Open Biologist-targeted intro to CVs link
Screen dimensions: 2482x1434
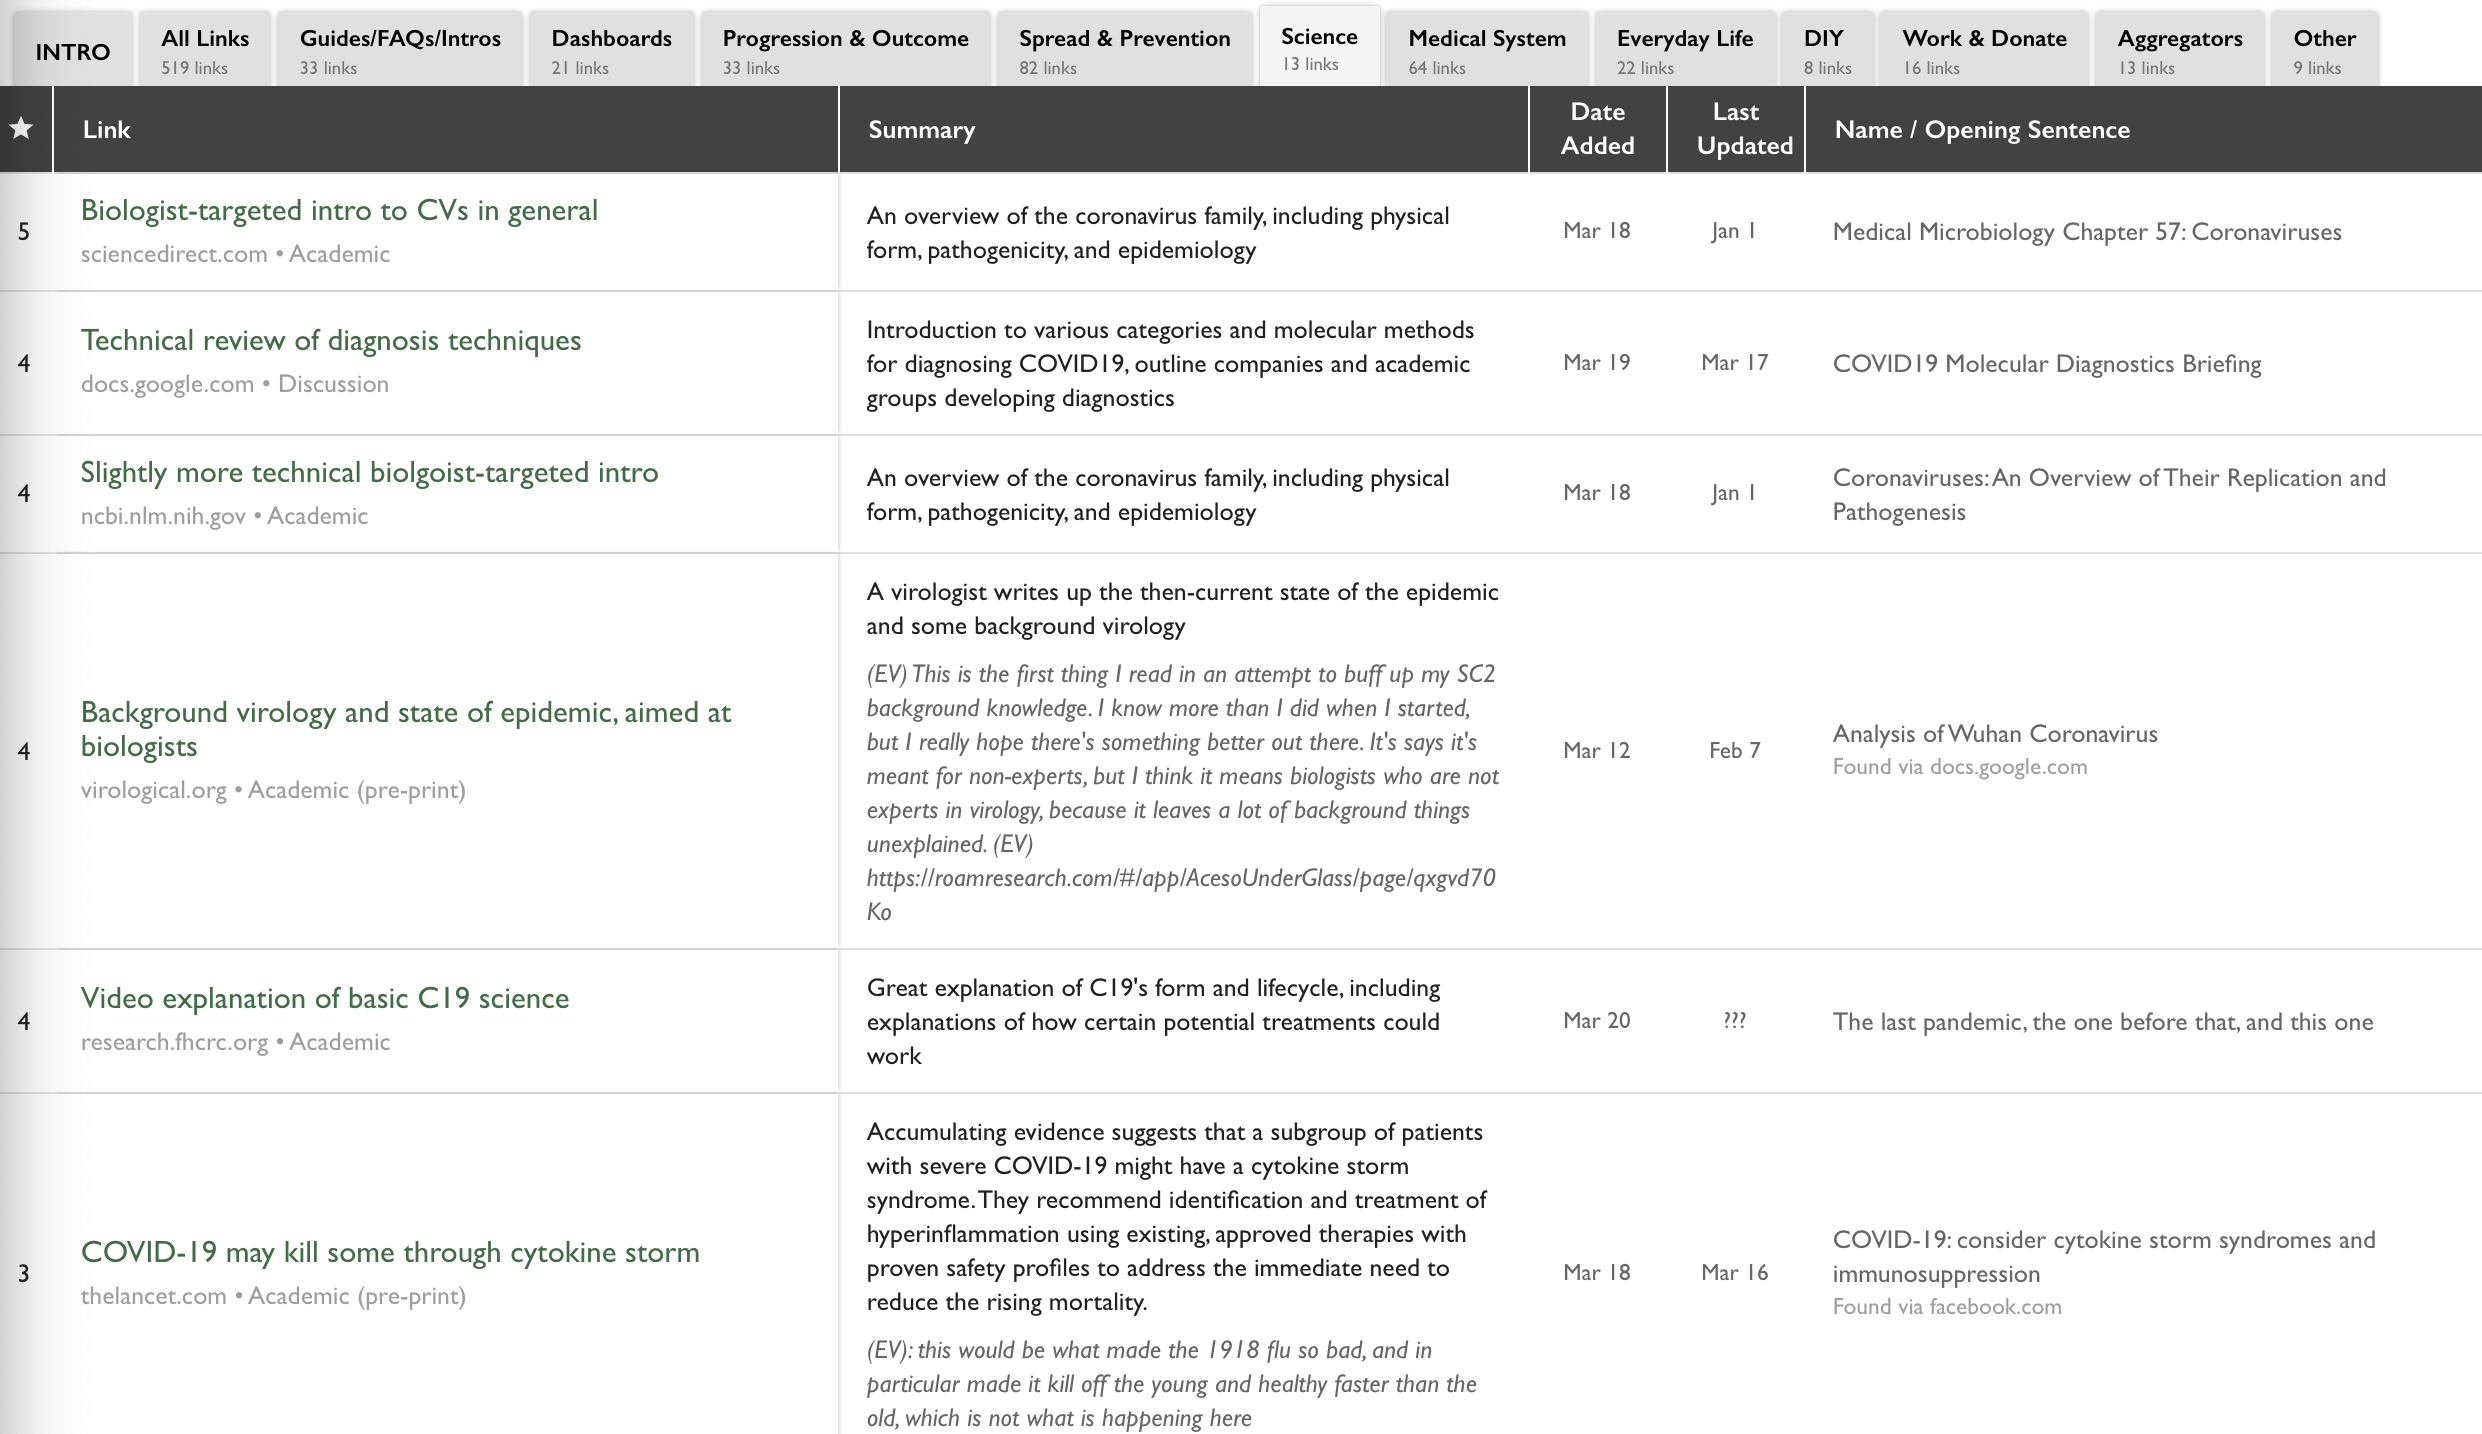(x=339, y=211)
